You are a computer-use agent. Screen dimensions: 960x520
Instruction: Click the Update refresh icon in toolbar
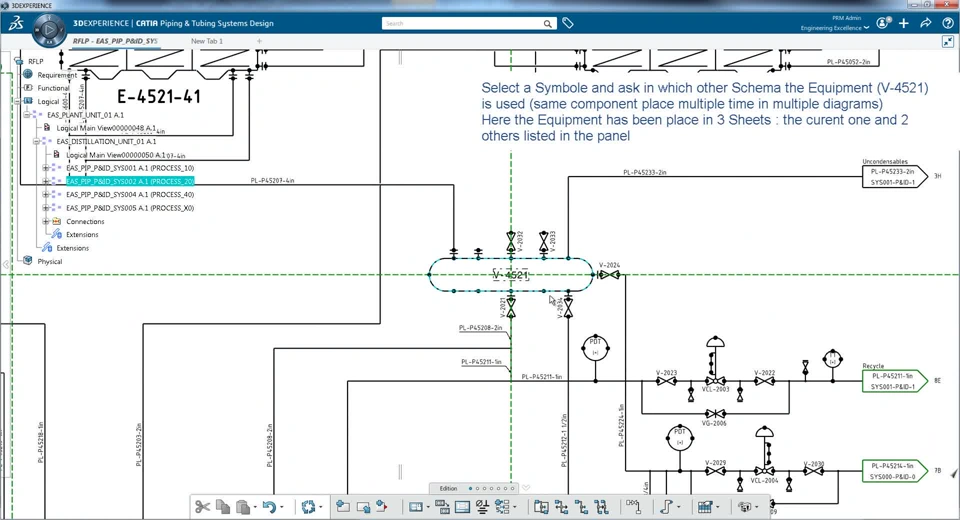(x=308, y=507)
